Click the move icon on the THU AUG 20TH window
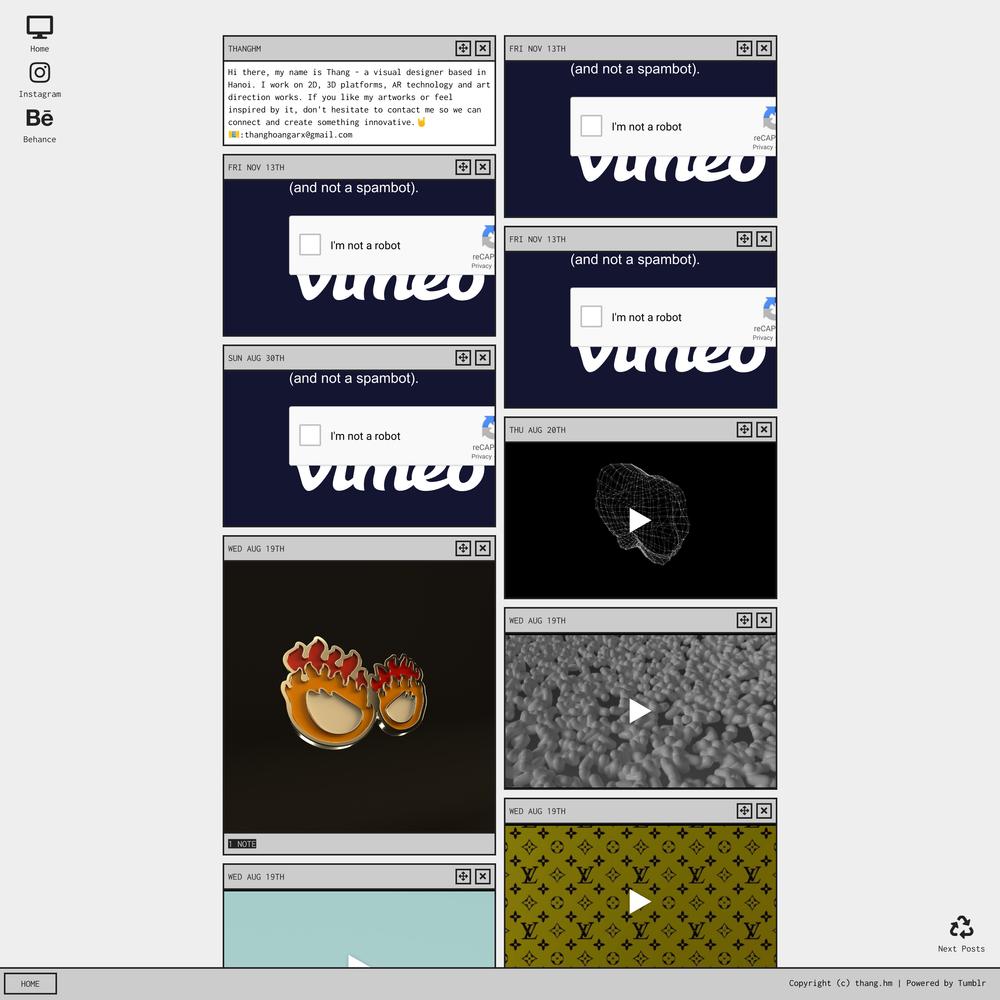Image resolution: width=1000 pixels, height=1000 pixels. point(744,430)
